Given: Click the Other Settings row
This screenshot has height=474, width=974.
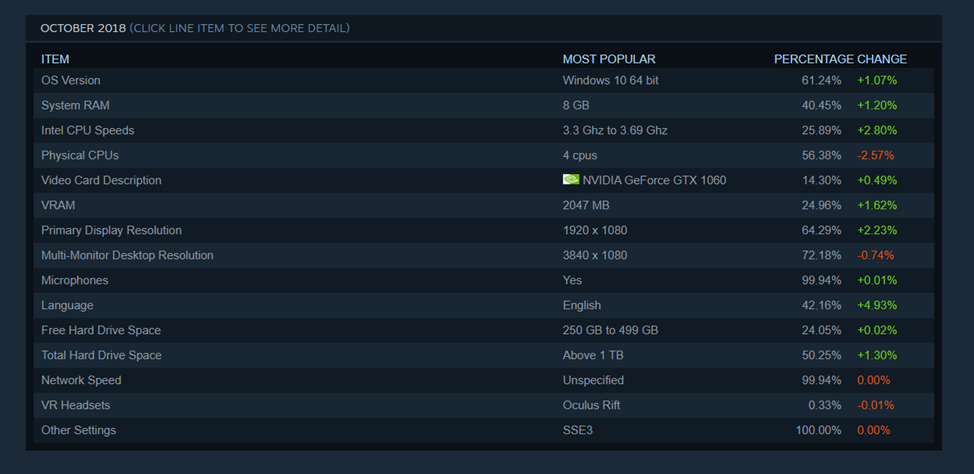Looking at the screenshot, I should coord(79,430).
